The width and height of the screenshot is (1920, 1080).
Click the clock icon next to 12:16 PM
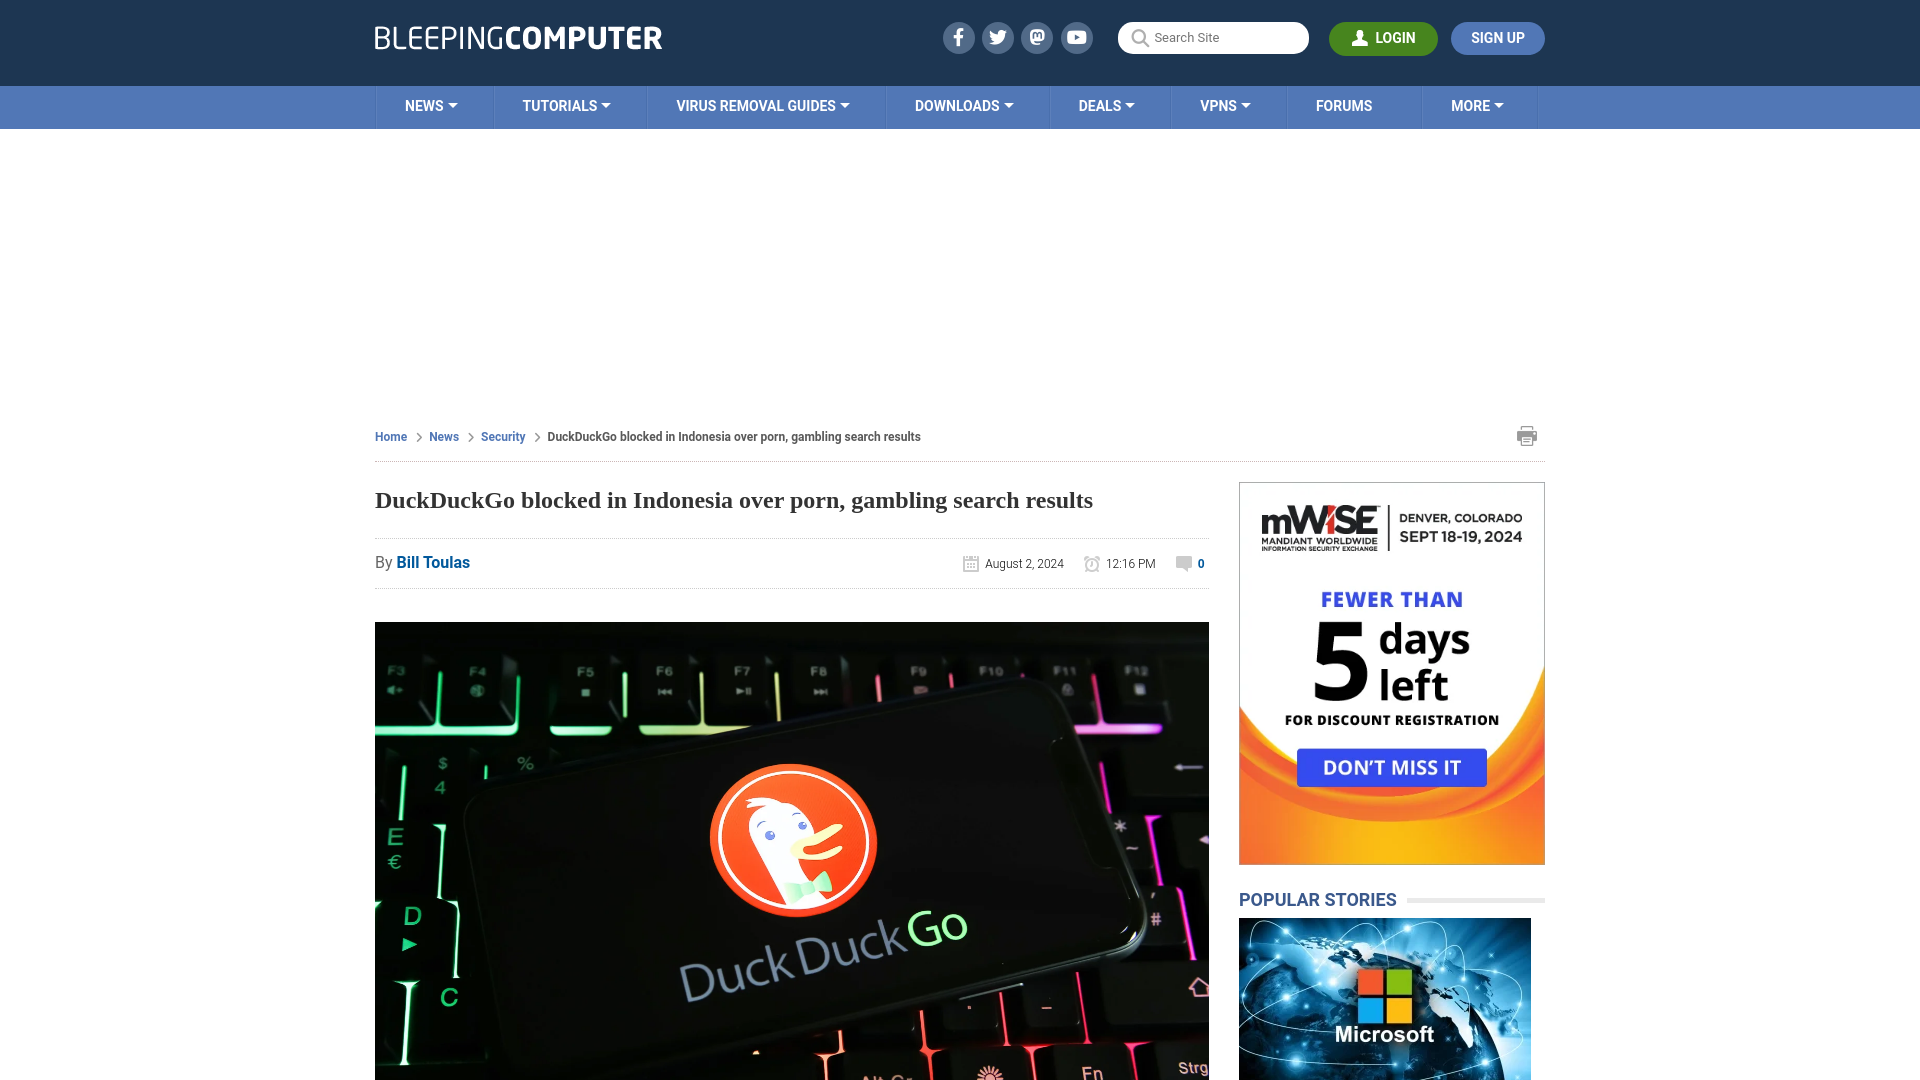tap(1092, 563)
